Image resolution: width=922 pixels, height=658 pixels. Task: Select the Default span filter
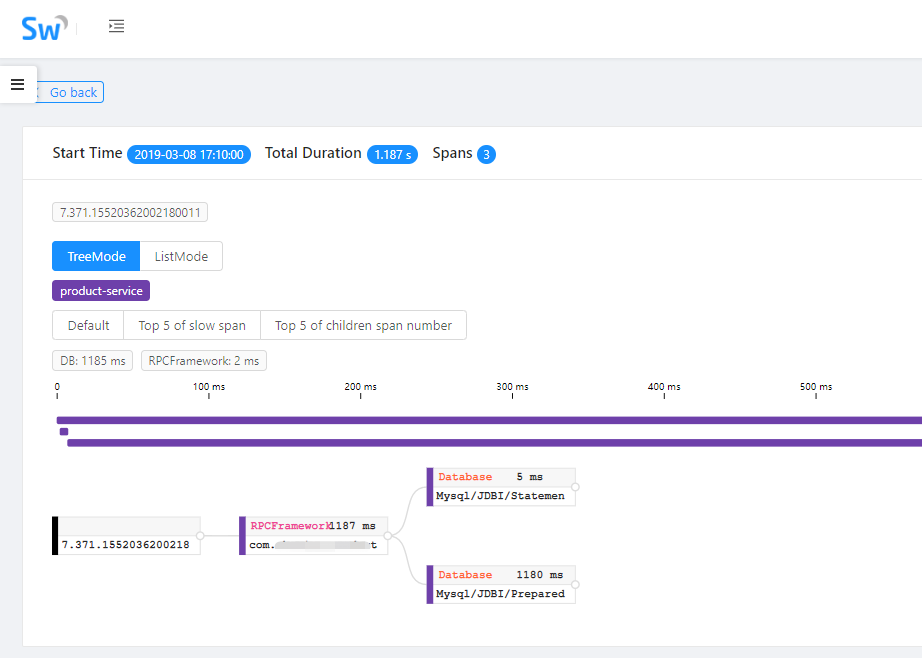pyautogui.click(x=88, y=325)
